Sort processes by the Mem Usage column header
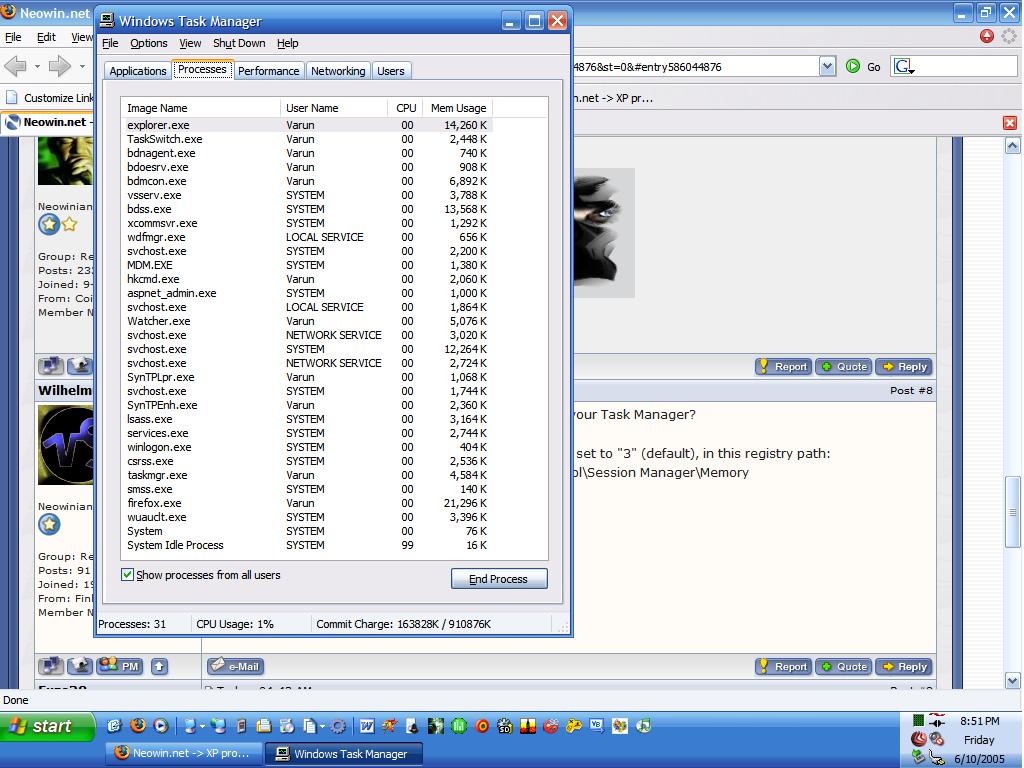The image size is (1024, 768). 458,107
